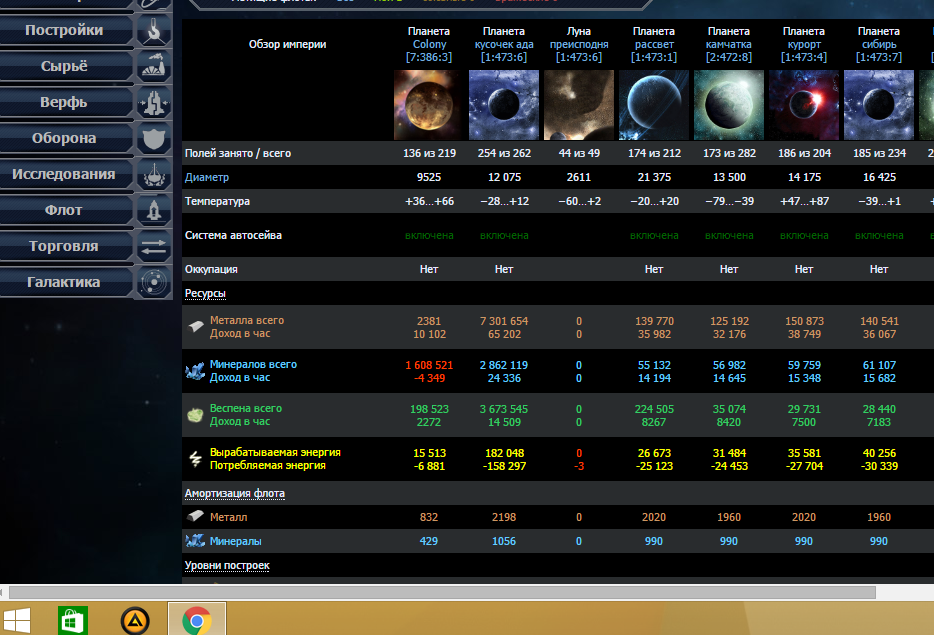
Task: Click the horizontal page scrollbar
Action: [x=442, y=592]
